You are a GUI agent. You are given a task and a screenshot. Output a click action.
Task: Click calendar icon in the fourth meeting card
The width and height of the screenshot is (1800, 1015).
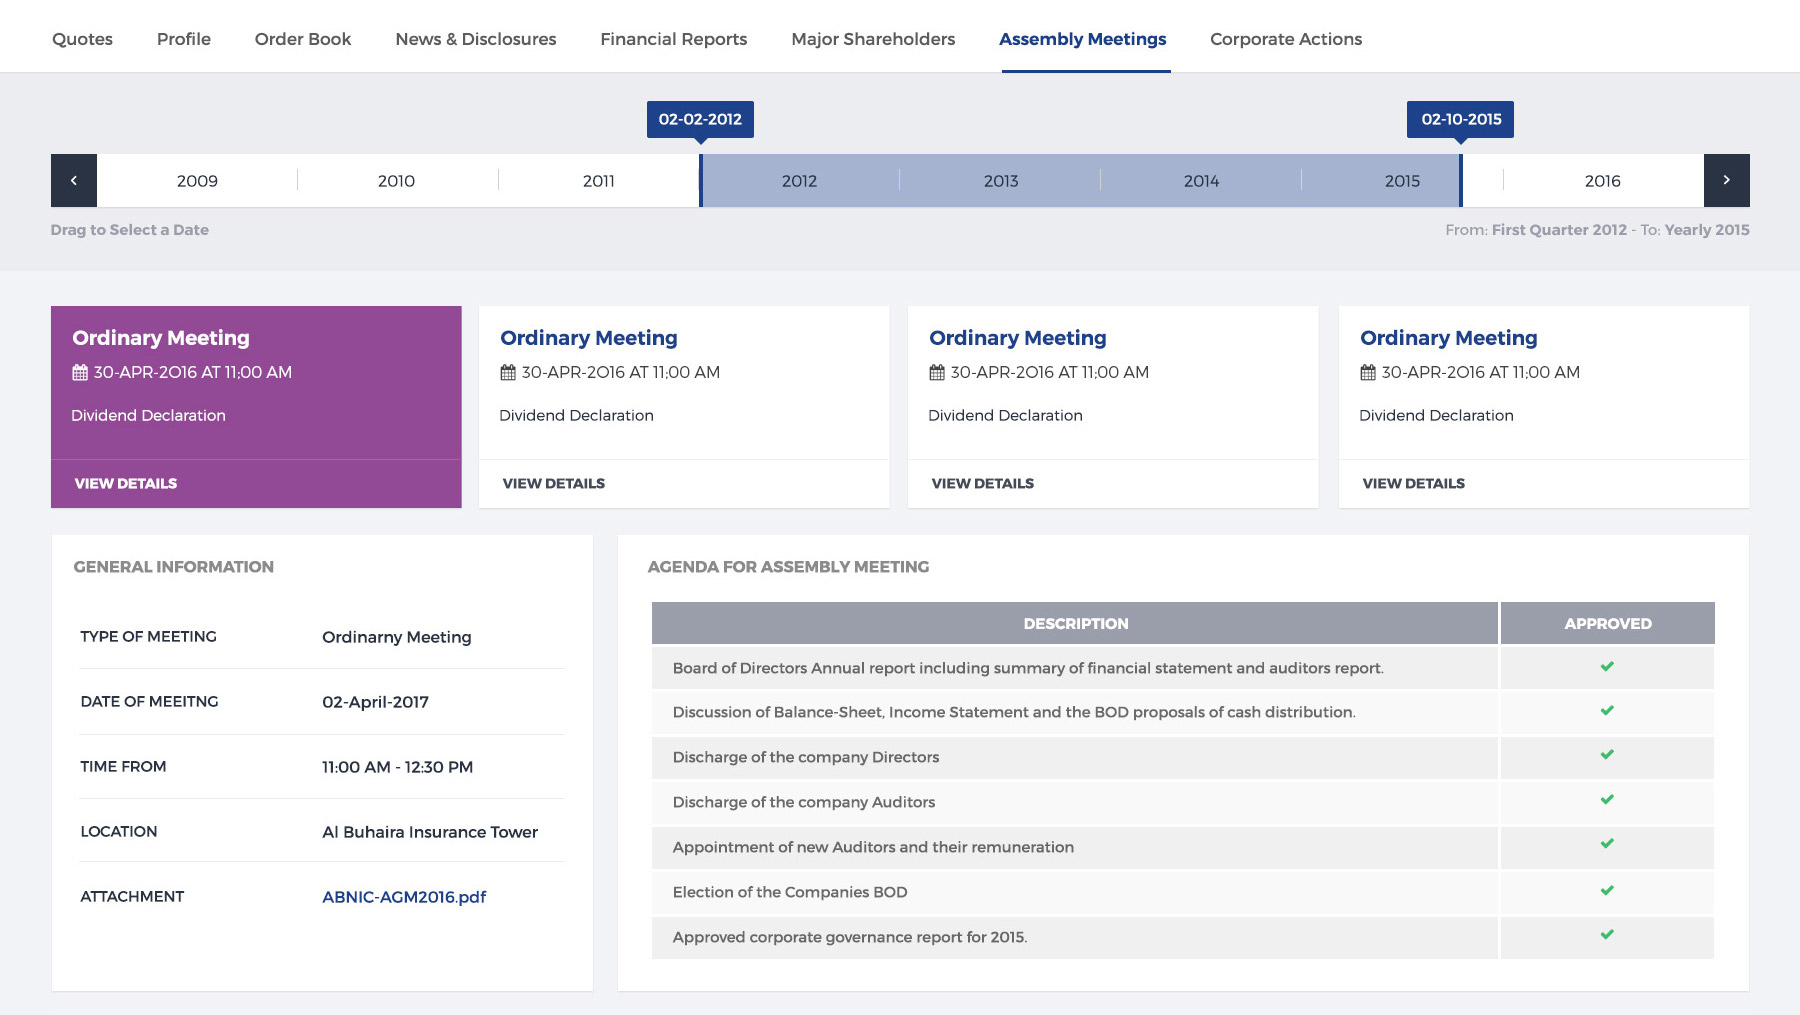click(1368, 373)
